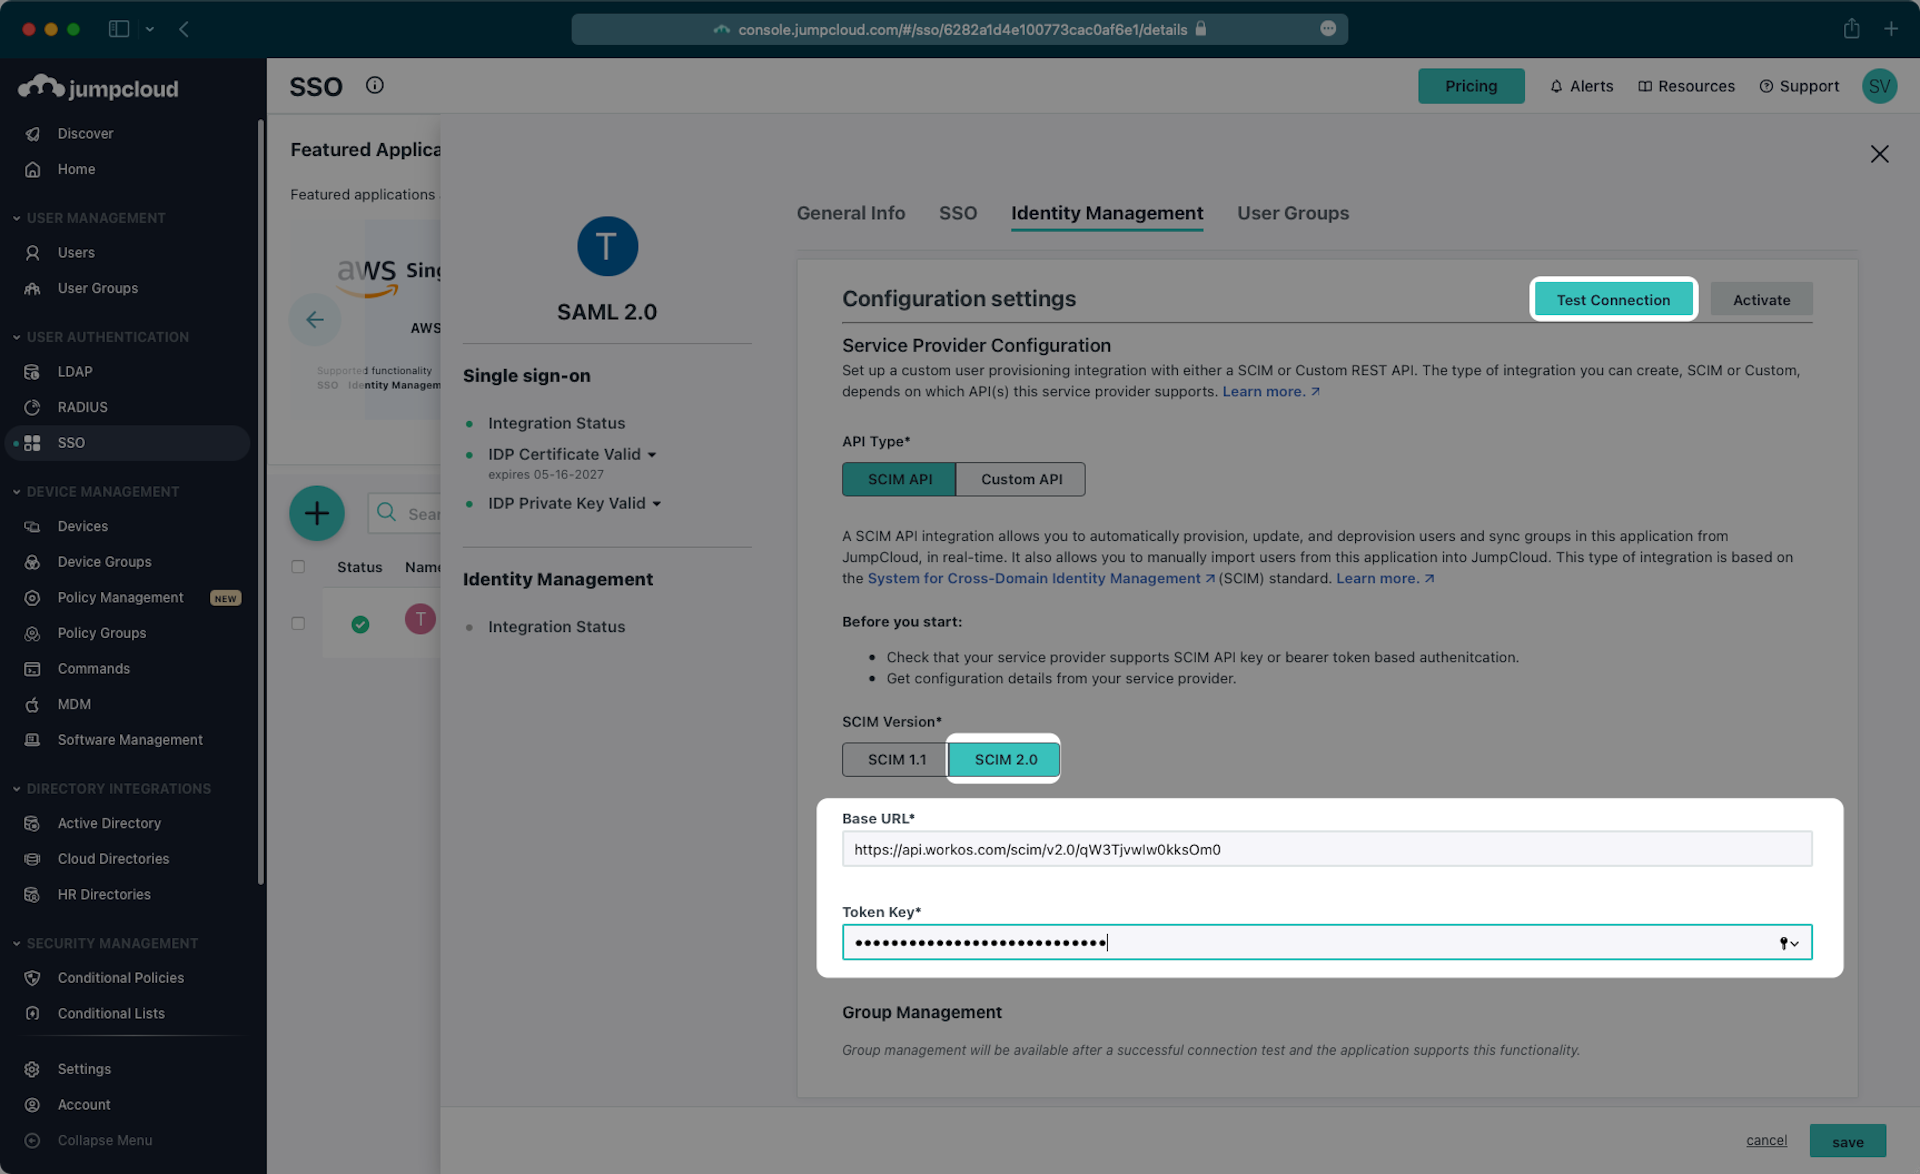Open MDM in the sidebar
Image resolution: width=1920 pixels, height=1174 pixels.
[x=74, y=704]
